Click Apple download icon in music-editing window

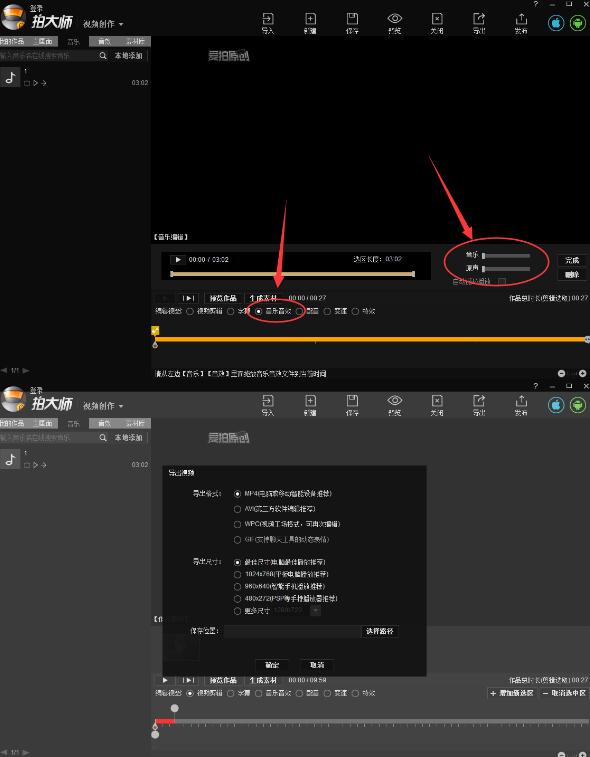556,23
